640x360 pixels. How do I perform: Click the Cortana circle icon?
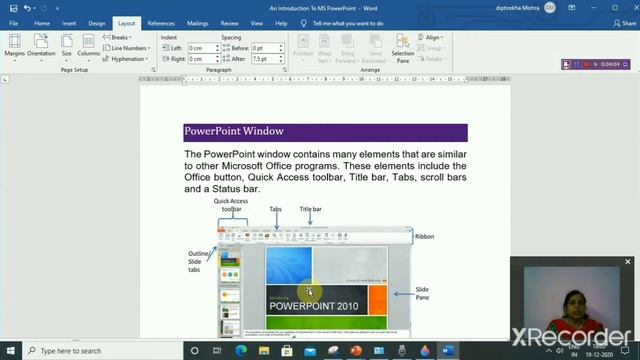pyautogui.click(x=195, y=351)
